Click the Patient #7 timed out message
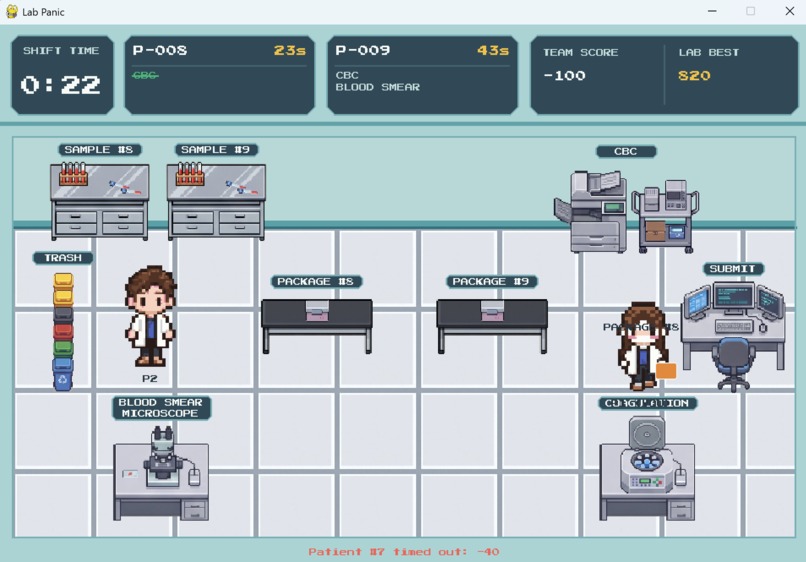The image size is (806, 562). (x=404, y=552)
